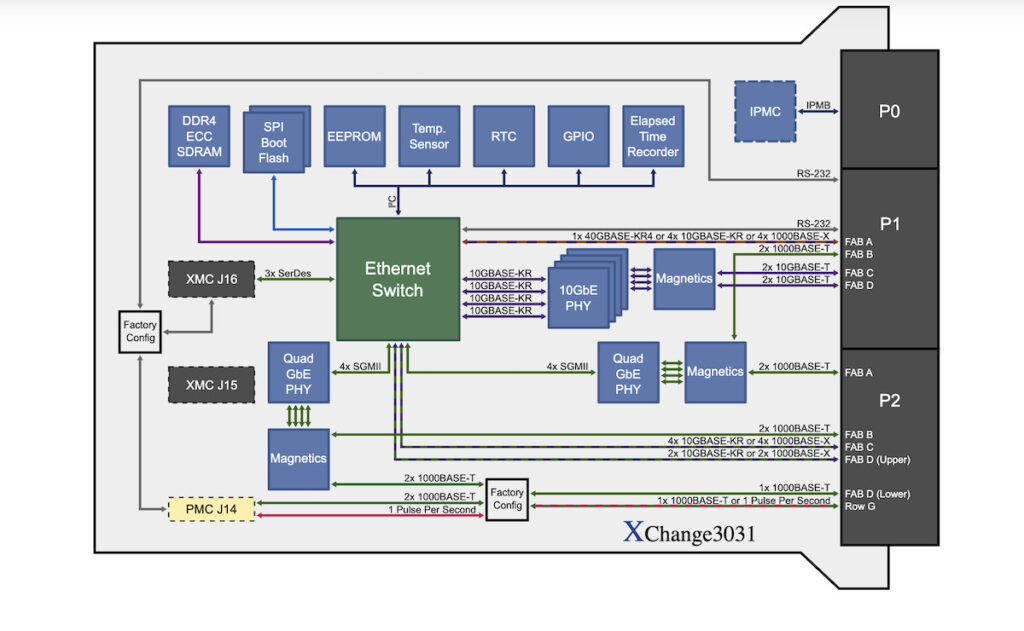
Task: Click the FAB D (Upper) label
Action: pos(877,460)
